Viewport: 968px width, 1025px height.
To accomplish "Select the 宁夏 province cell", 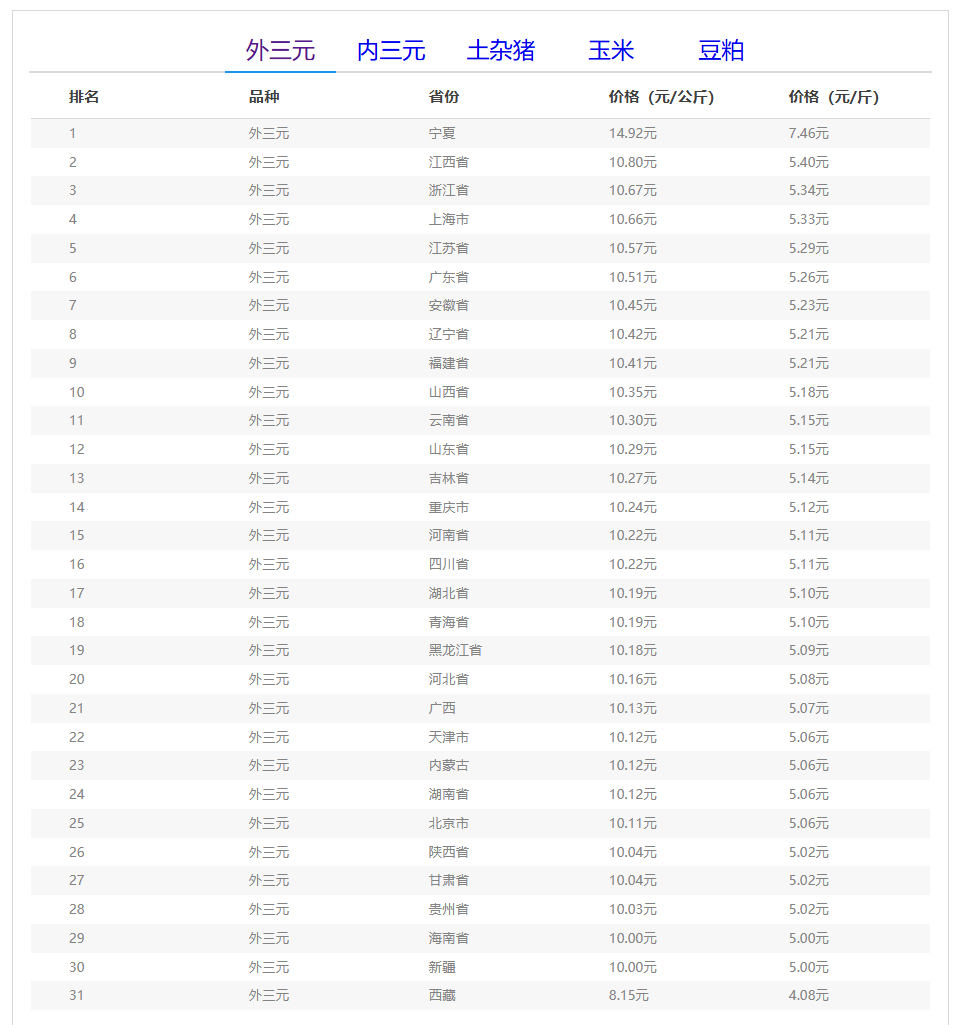I will click(x=442, y=133).
